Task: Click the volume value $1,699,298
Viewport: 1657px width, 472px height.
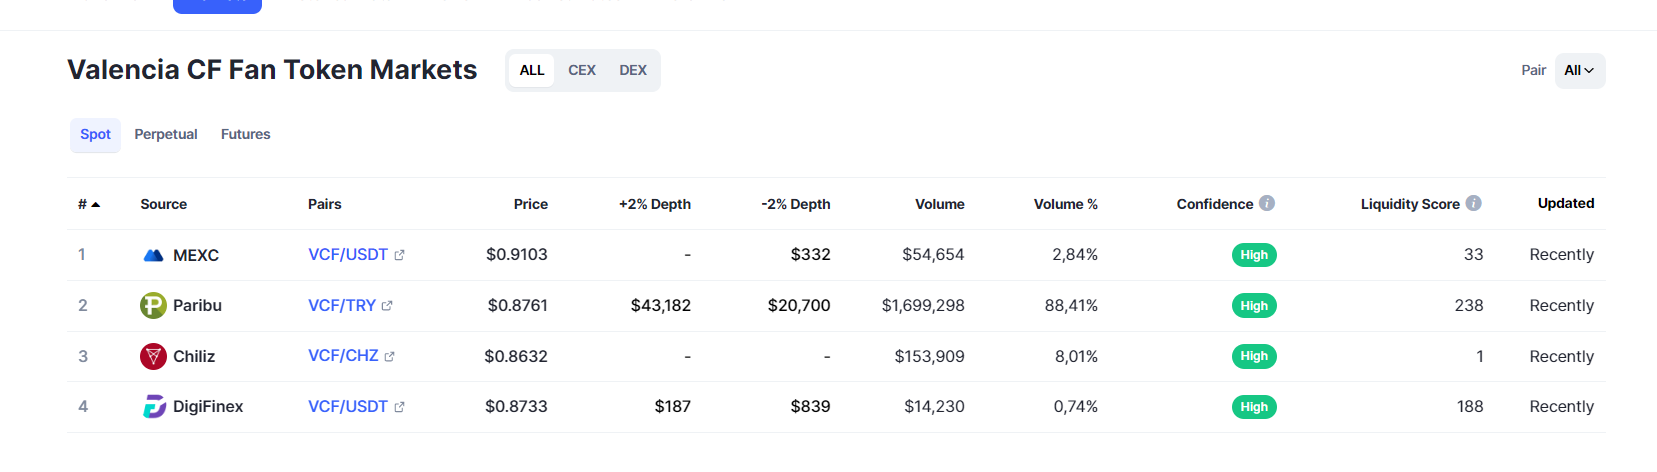Action: [x=923, y=306]
